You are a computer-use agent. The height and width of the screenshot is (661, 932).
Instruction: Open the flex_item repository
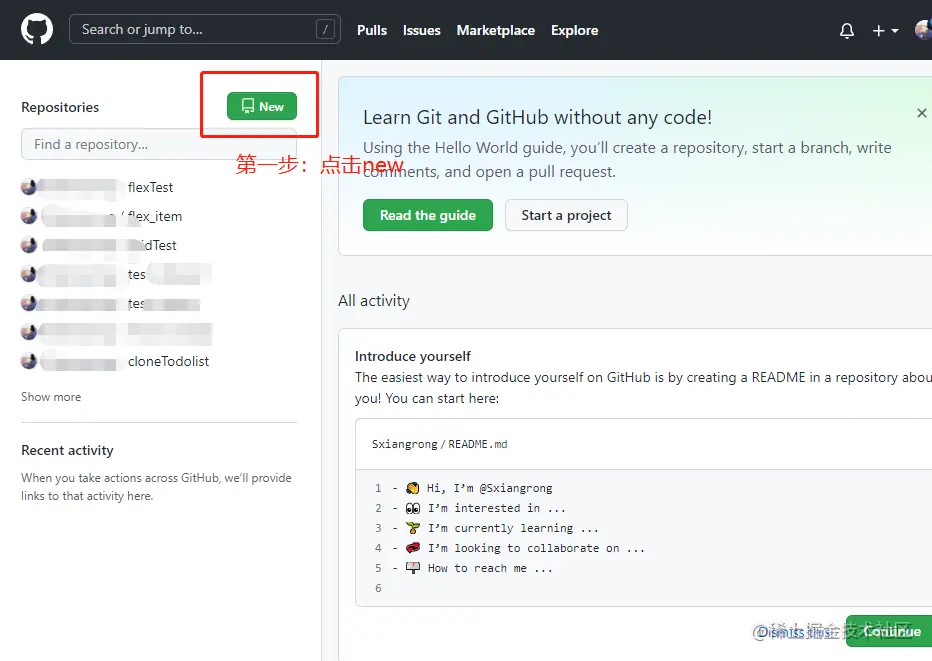pos(155,216)
